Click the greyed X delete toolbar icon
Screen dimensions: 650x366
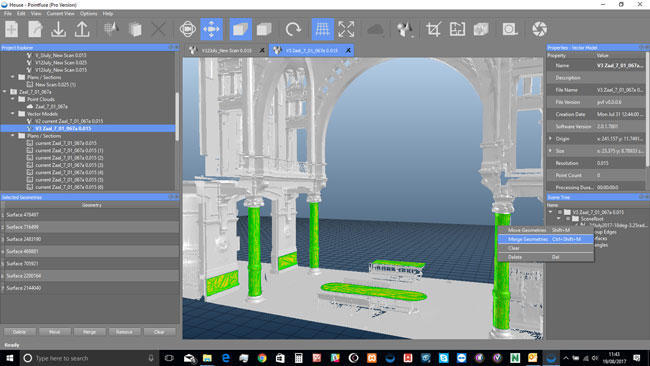pos(158,29)
